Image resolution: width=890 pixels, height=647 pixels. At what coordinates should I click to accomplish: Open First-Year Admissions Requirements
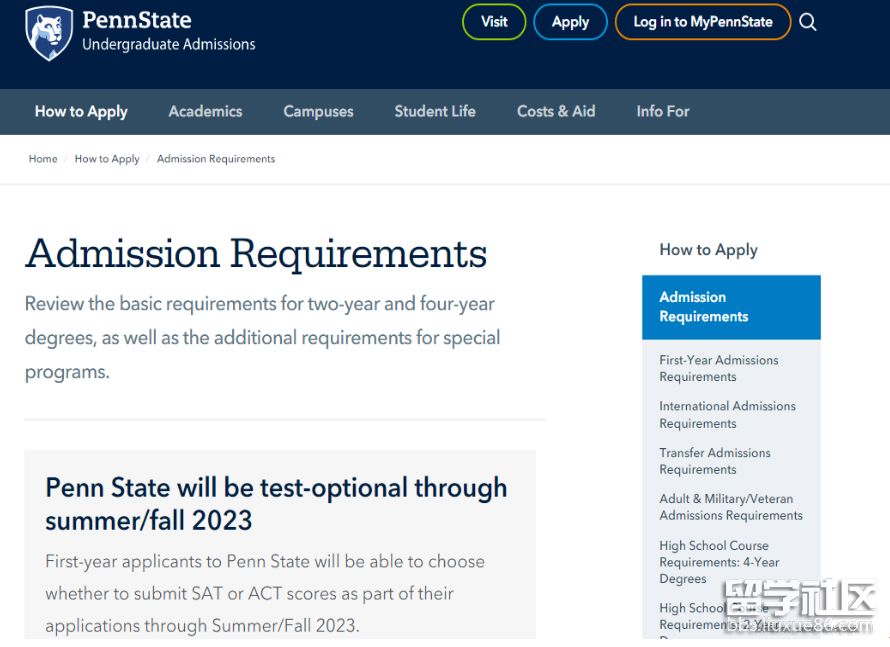pyautogui.click(x=718, y=368)
